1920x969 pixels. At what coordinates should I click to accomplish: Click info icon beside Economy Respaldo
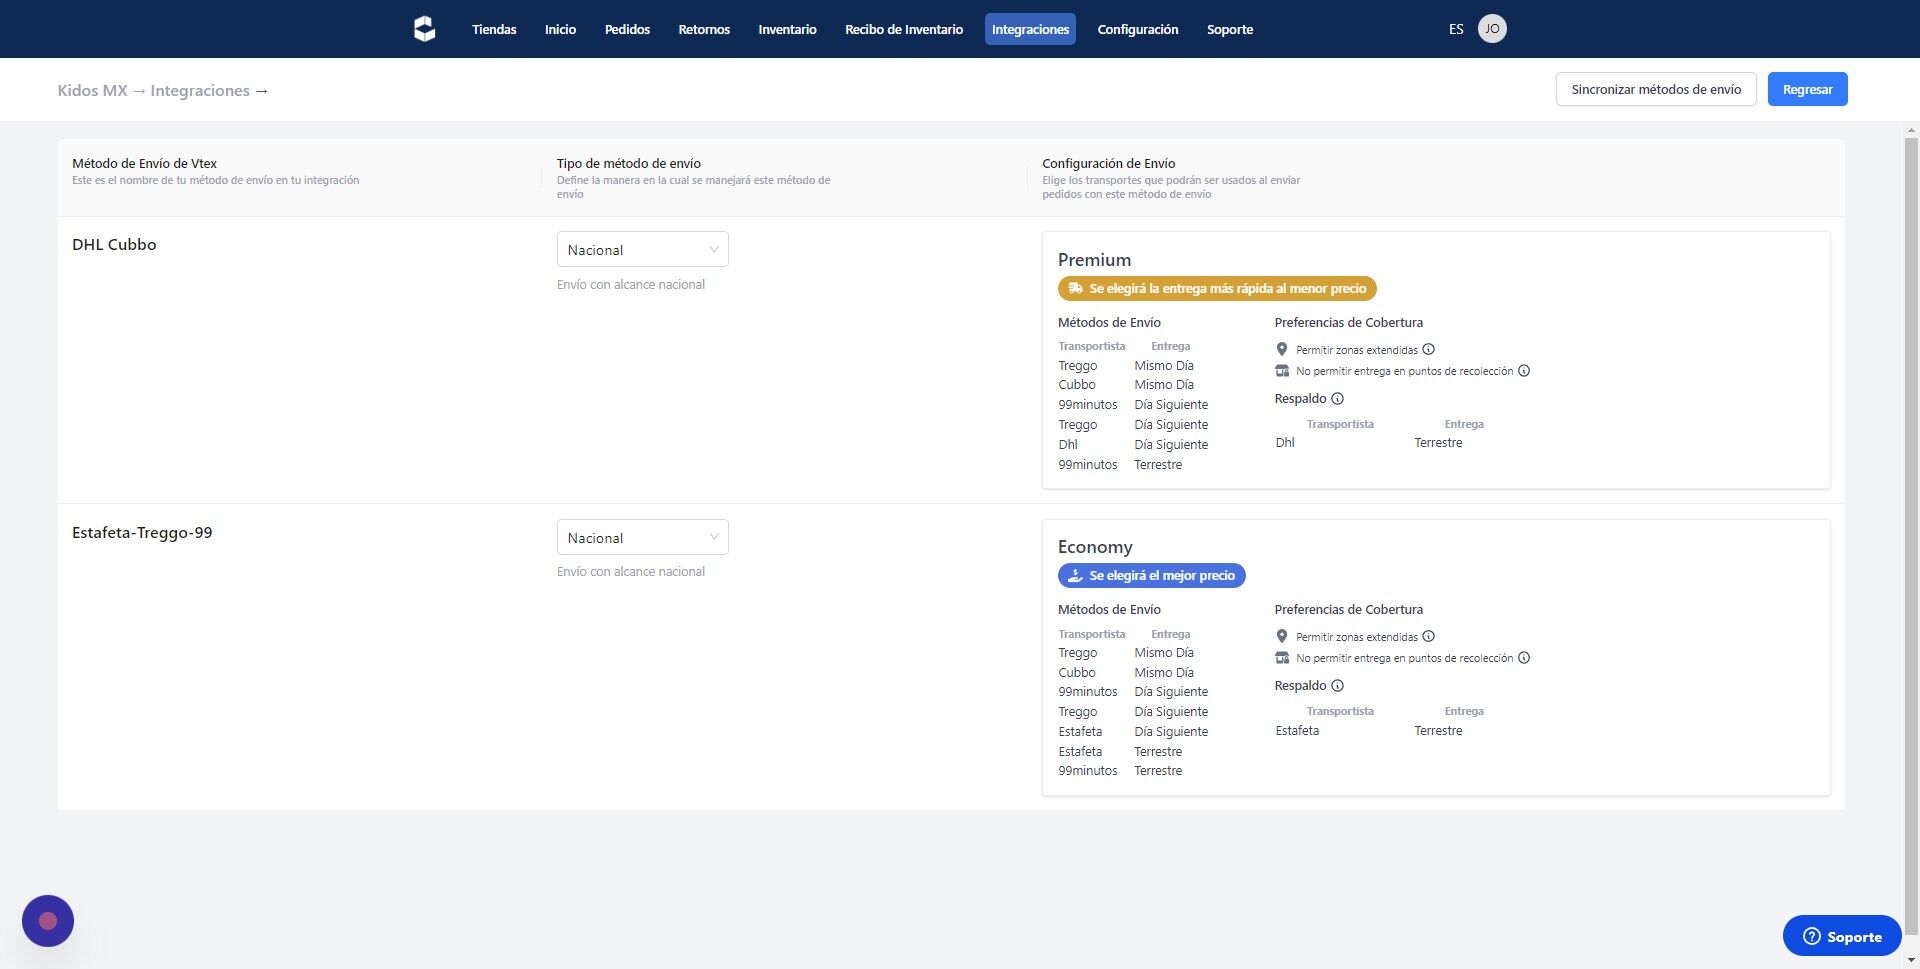[x=1338, y=686]
